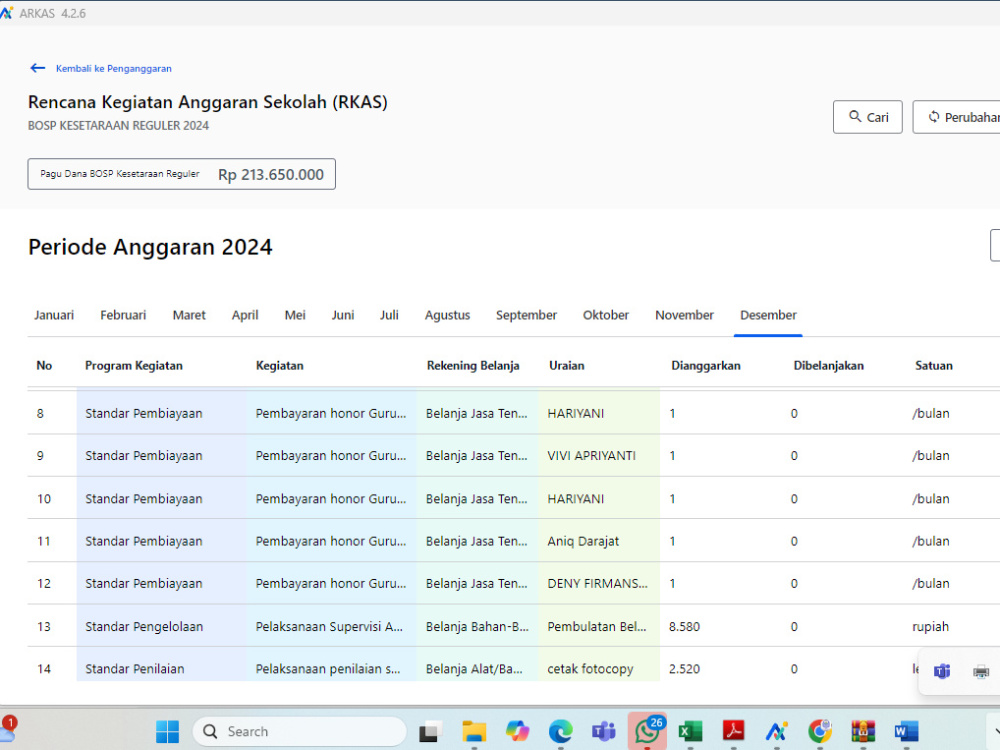This screenshot has height=750, width=1000.
Task: Open Microsoft Word from the taskbar
Action: point(906,732)
